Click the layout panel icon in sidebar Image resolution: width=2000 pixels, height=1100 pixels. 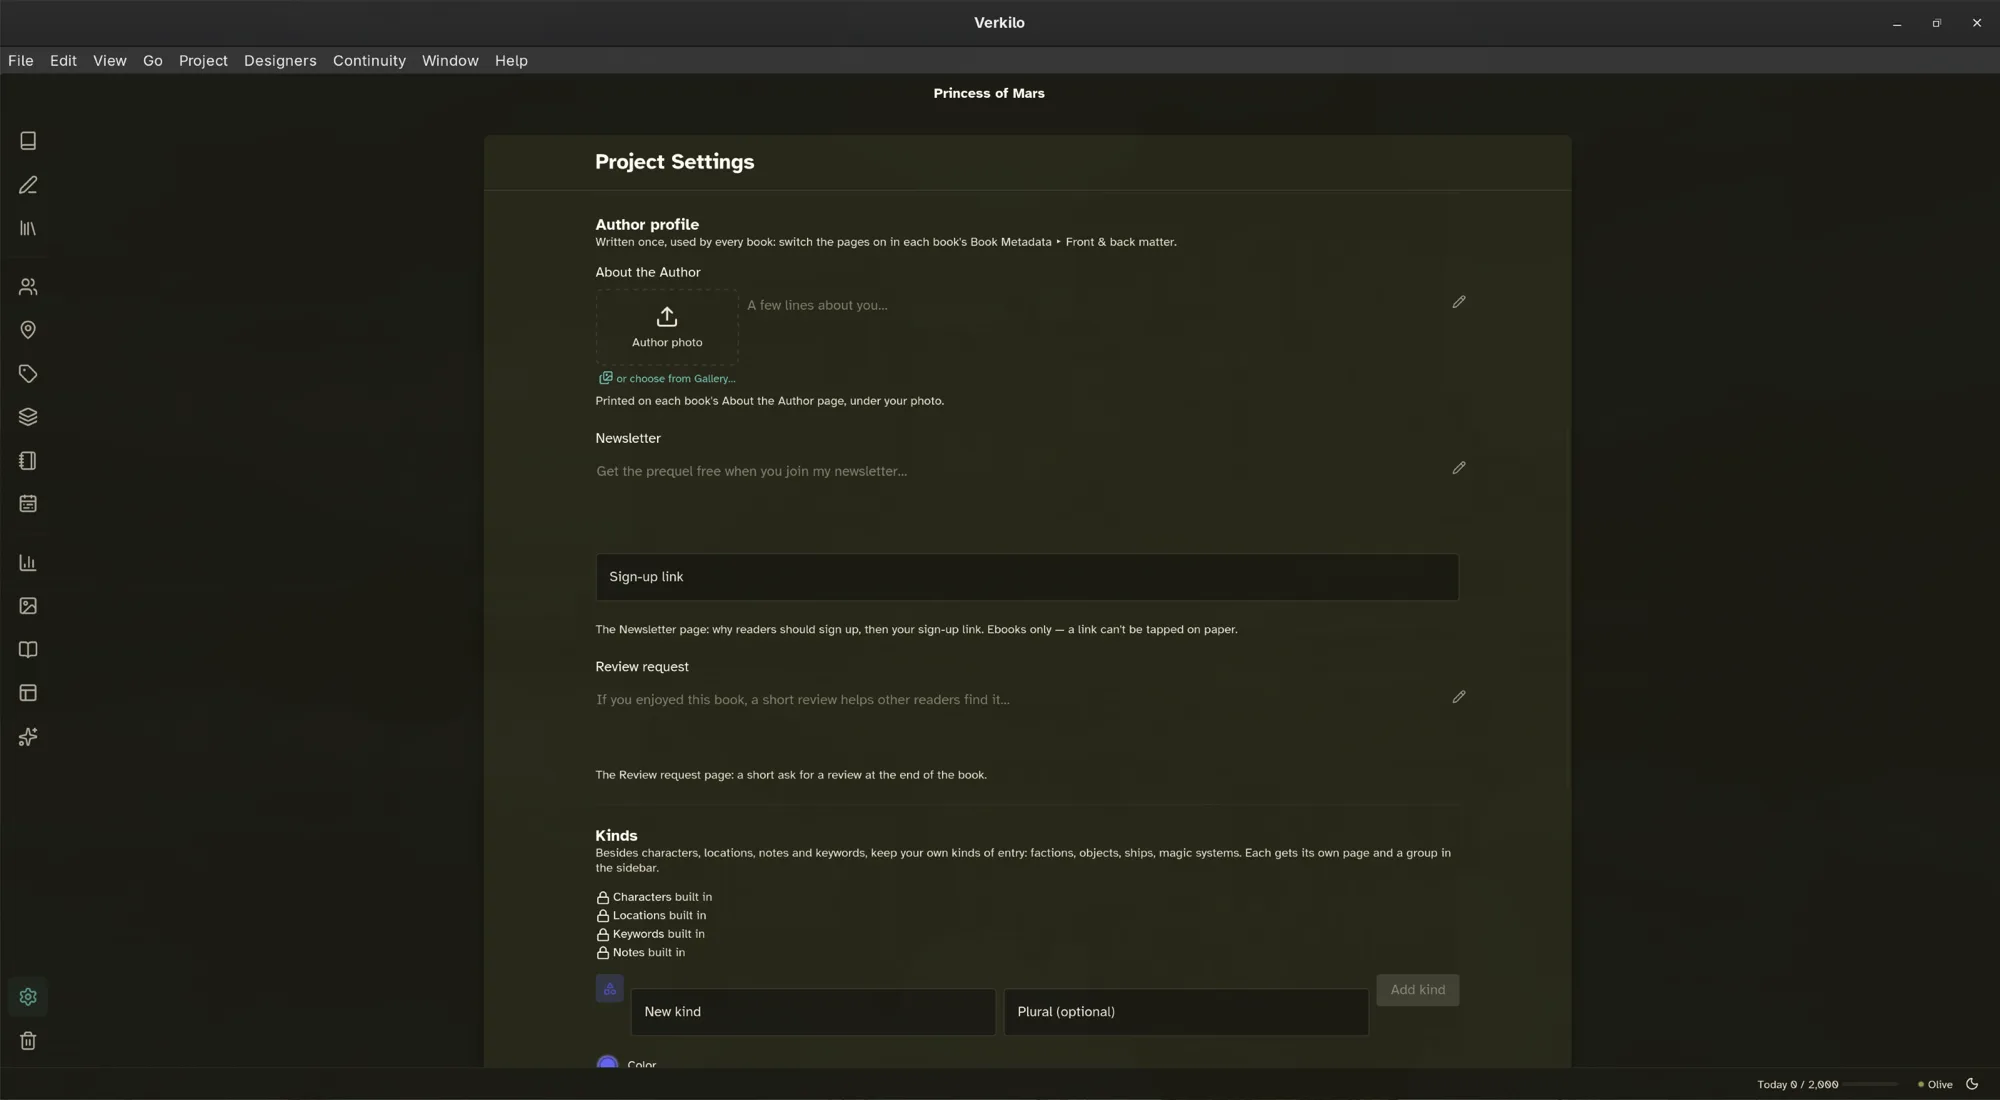[28, 693]
